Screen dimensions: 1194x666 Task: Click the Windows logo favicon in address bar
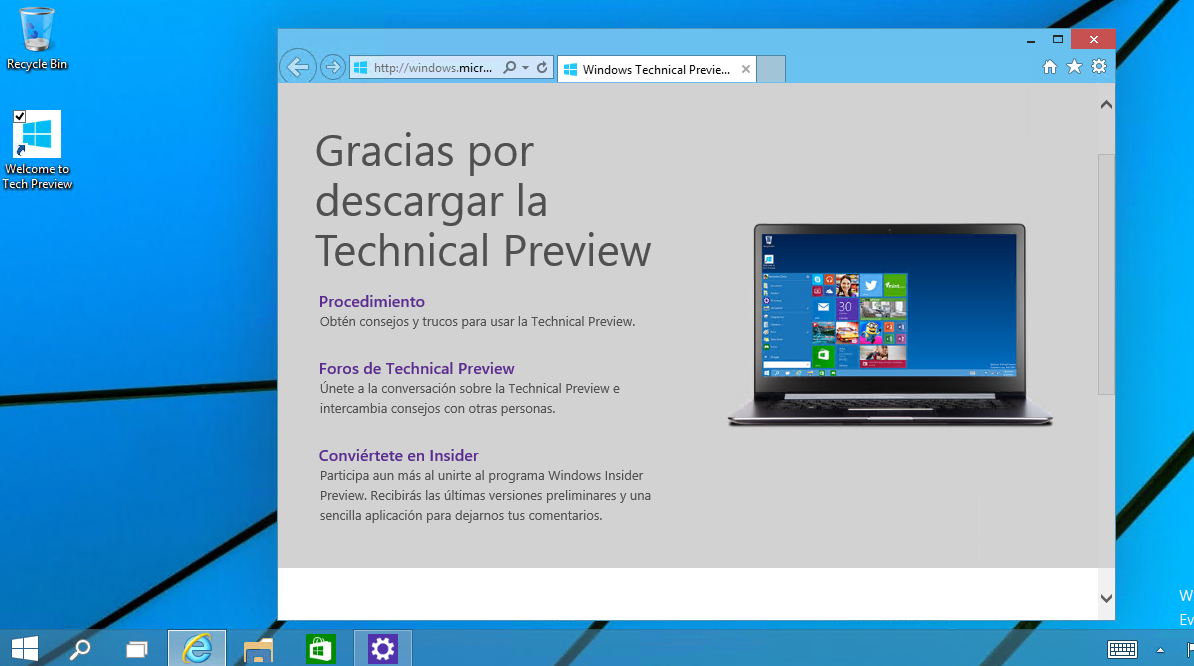click(360, 68)
